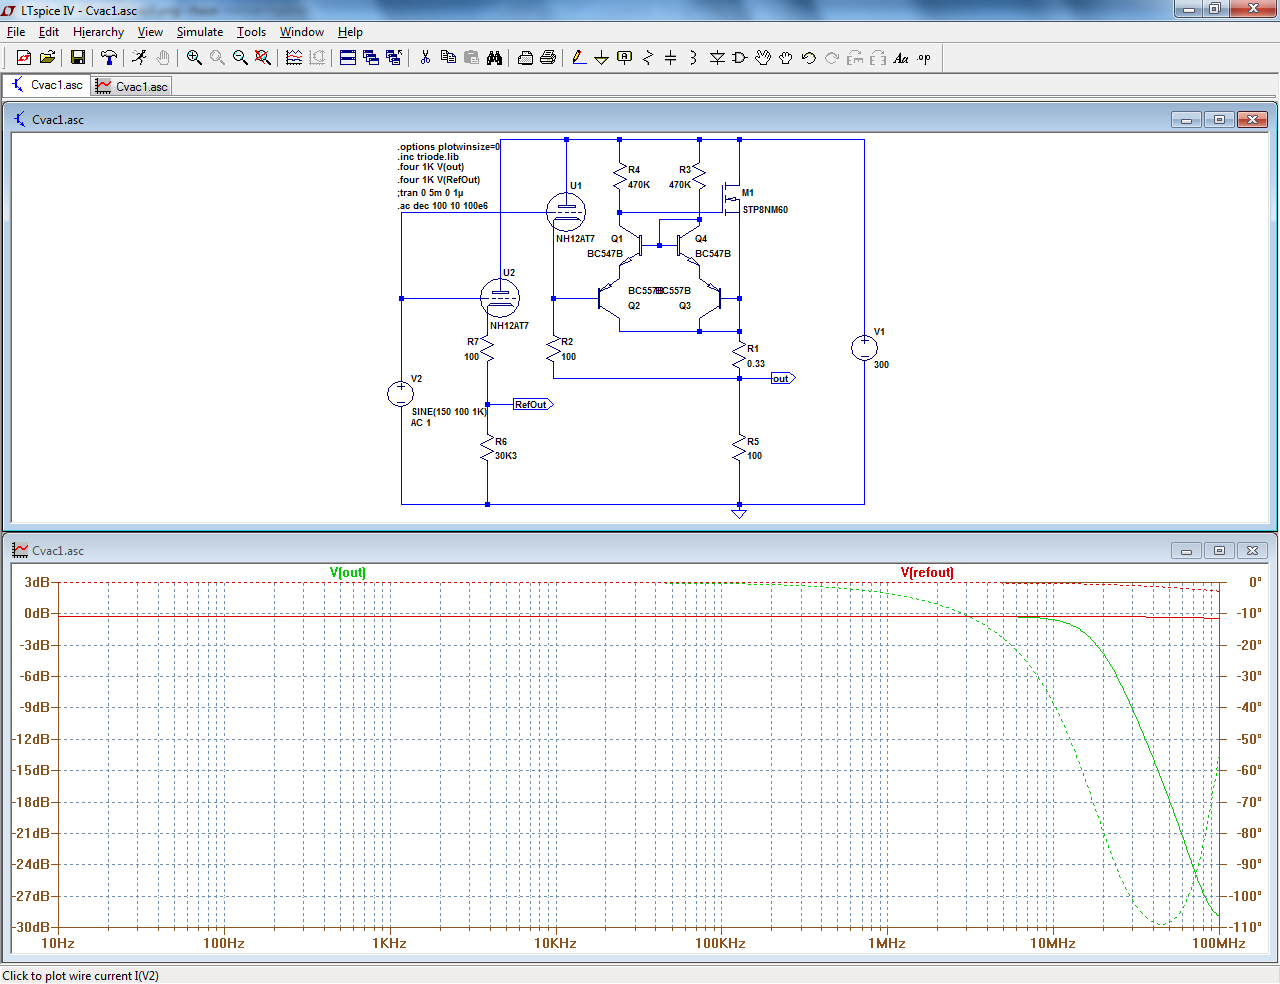This screenshot has height=984, width=1280.
Task: Tile windows horizontally
Action: click(x=348, y=58)
